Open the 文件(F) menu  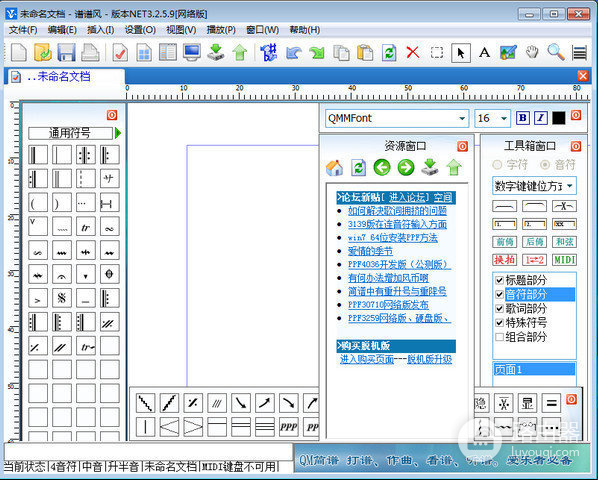23,30
